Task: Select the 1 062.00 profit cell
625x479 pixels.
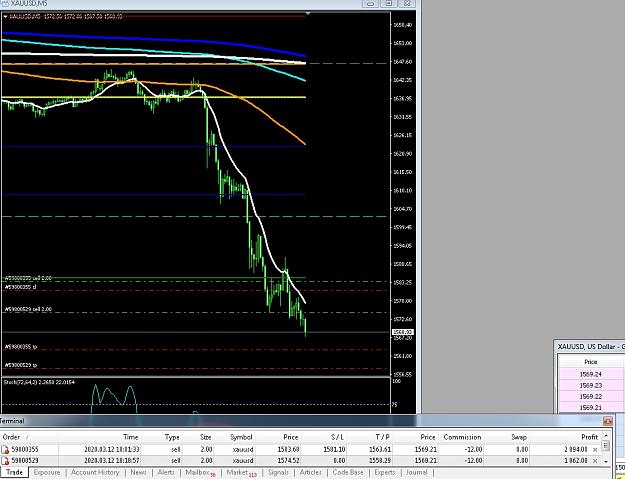Action: (x=576, y=461)
